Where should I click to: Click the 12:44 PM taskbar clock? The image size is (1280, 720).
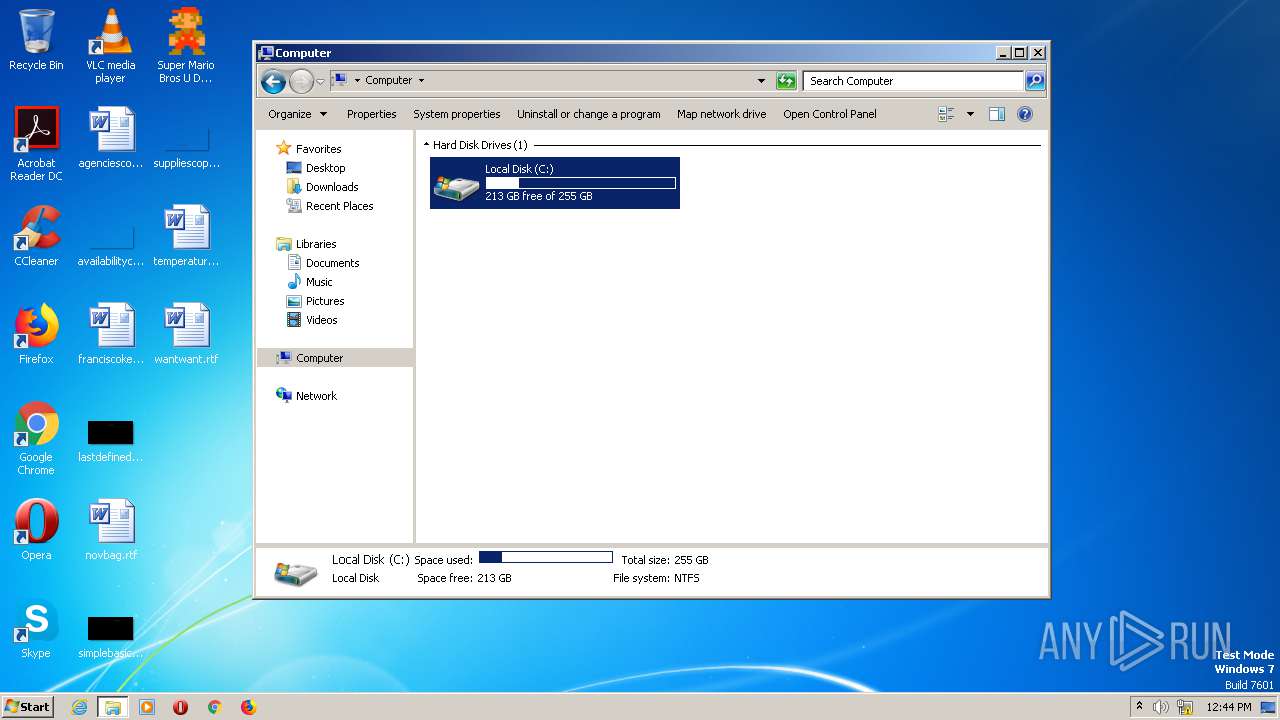pyautogui.click(x=1228, y=707)
